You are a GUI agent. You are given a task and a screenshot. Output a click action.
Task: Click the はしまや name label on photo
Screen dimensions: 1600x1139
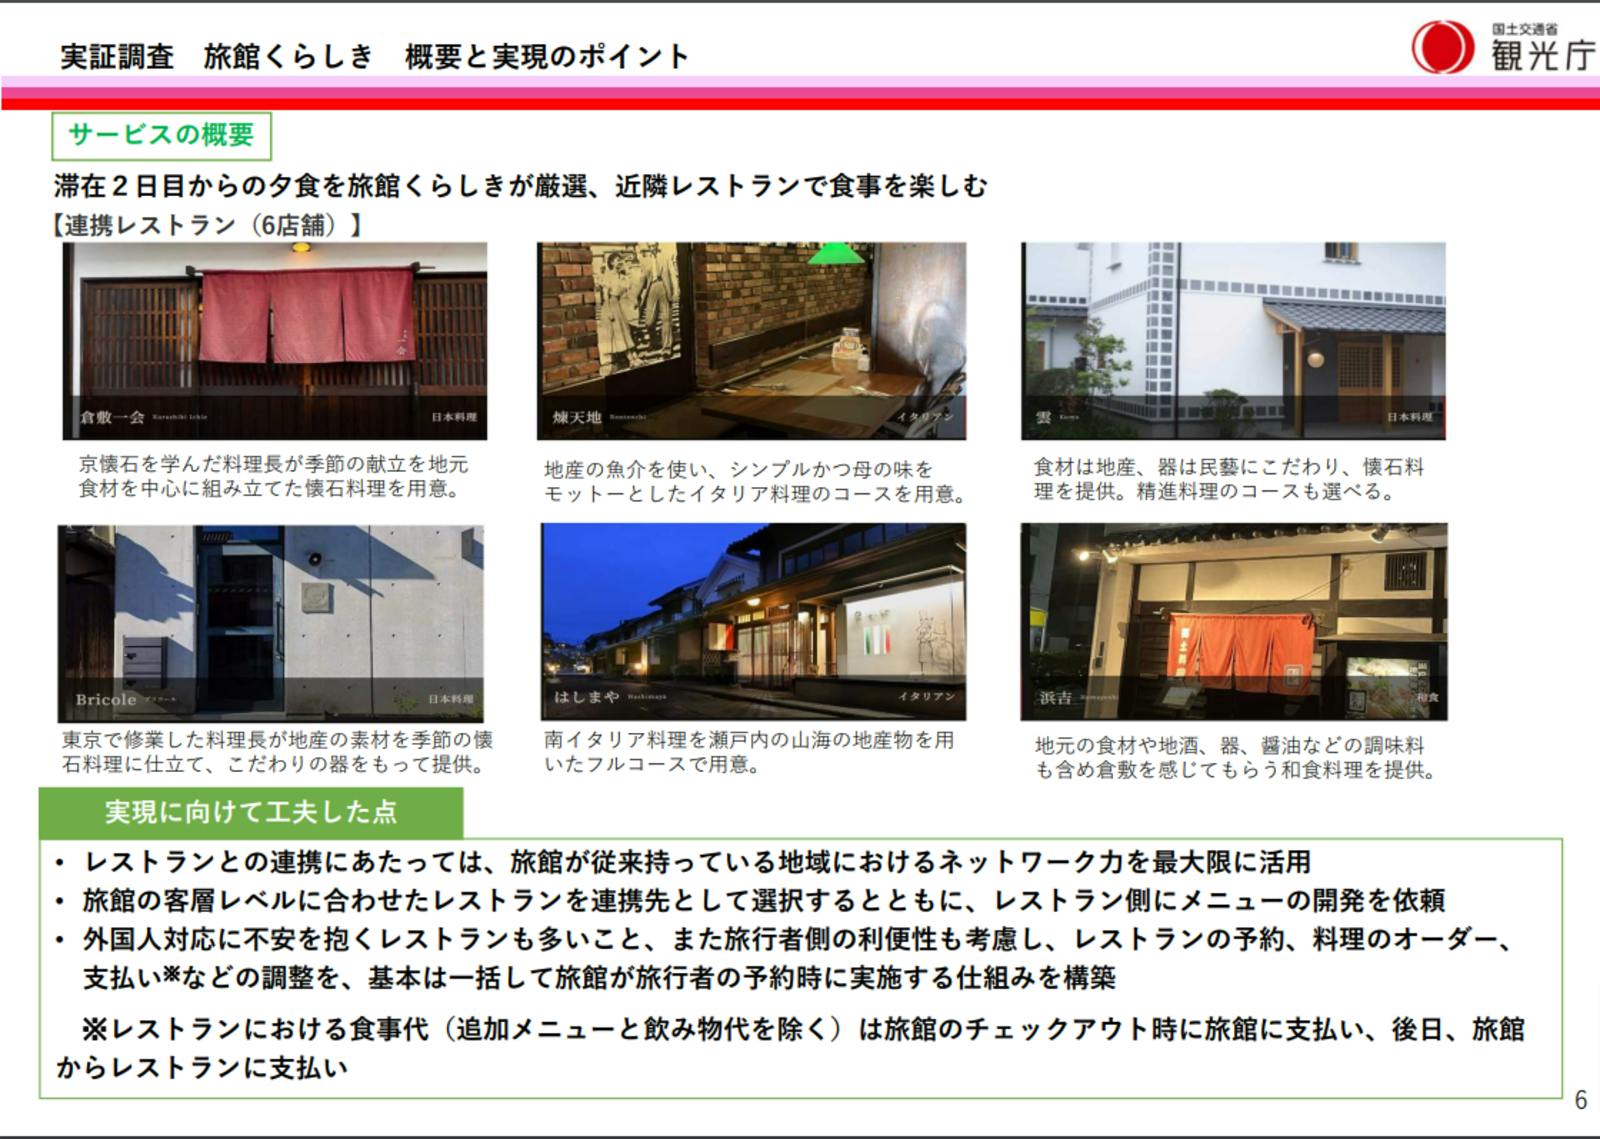coord(587,696)
